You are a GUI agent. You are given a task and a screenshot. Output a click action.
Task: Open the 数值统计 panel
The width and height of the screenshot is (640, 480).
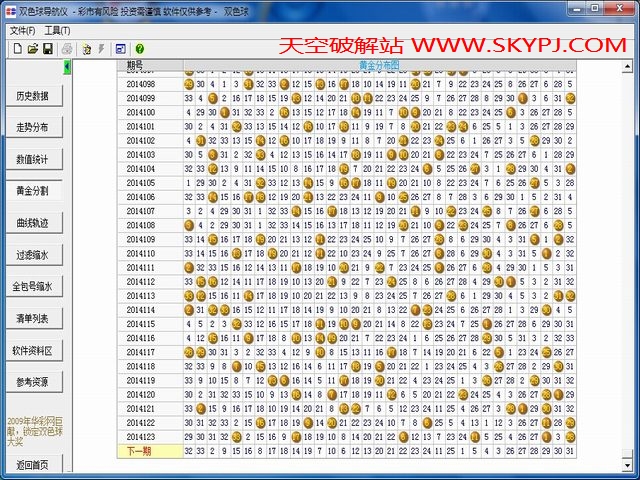pyautogui.click(x=33, y=160)
